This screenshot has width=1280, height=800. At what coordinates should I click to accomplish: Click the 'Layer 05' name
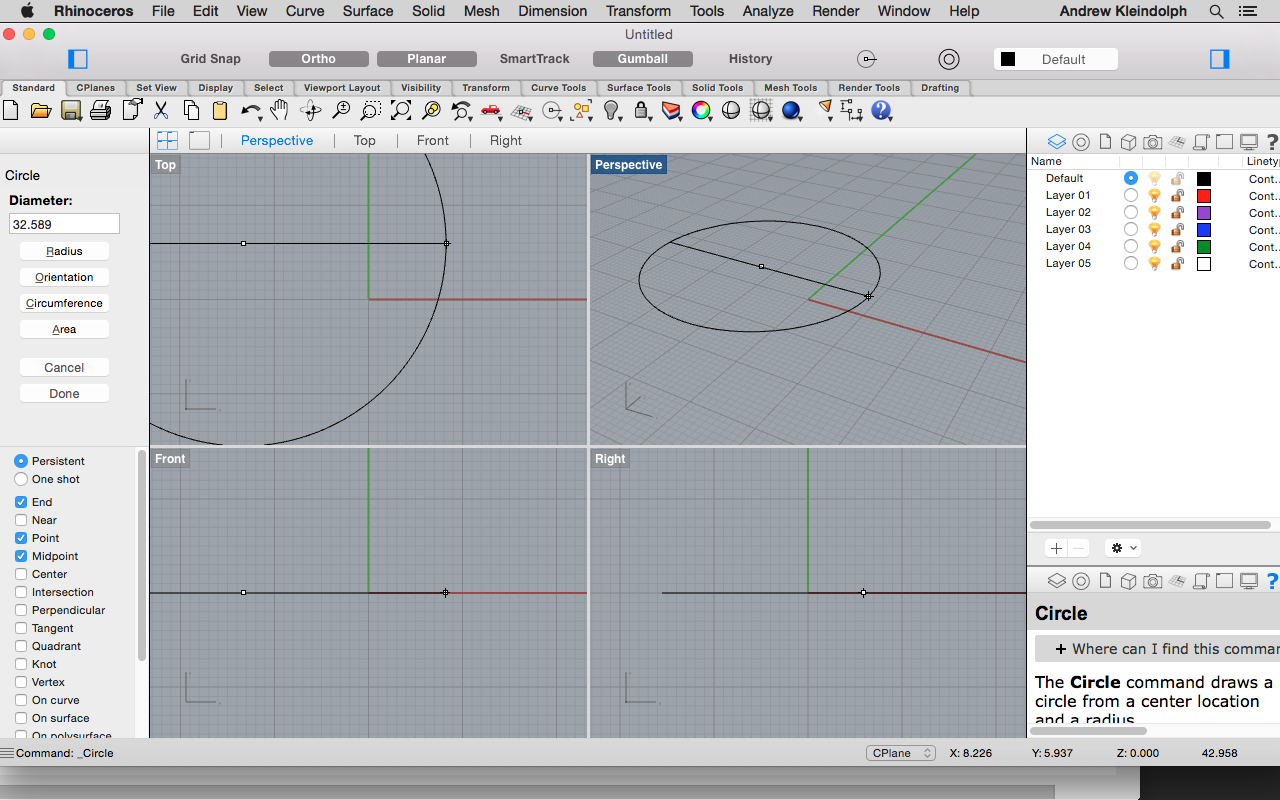(x=1068, y=263)
